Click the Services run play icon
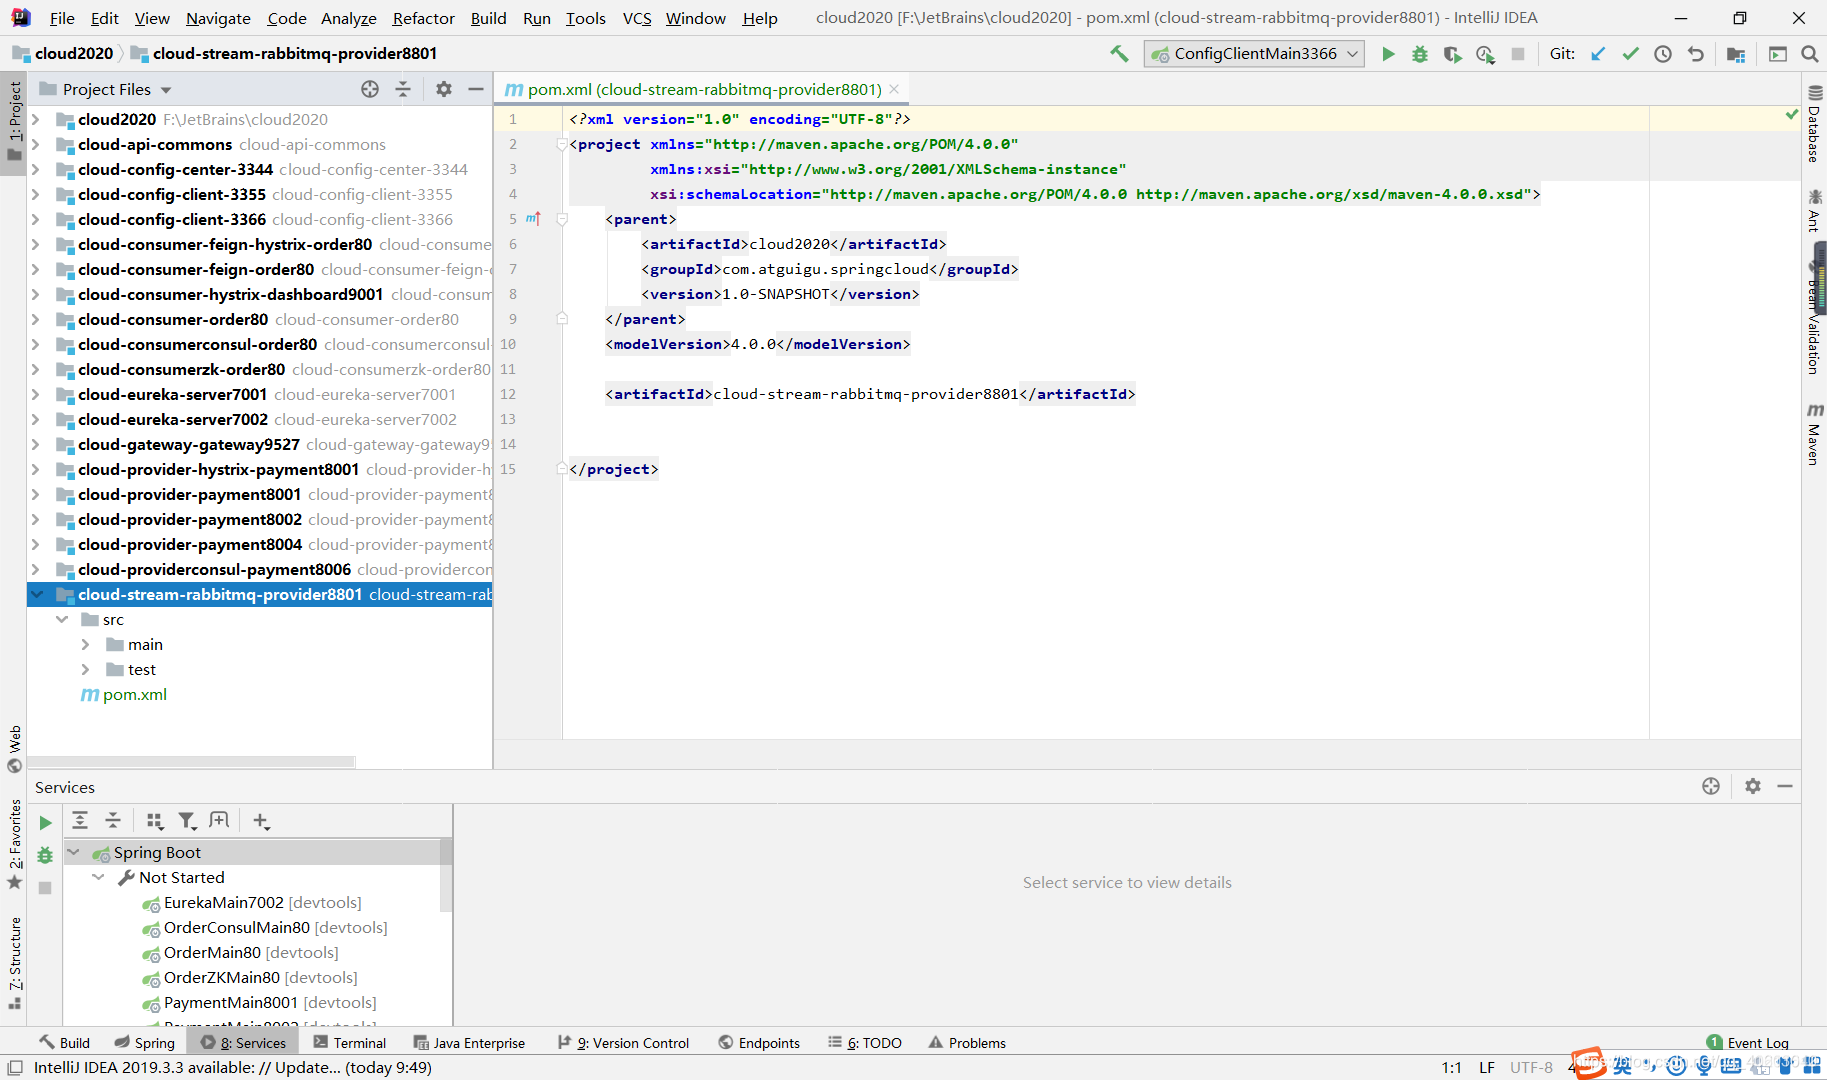The image size is (1827, 1080). pos(45,822)
